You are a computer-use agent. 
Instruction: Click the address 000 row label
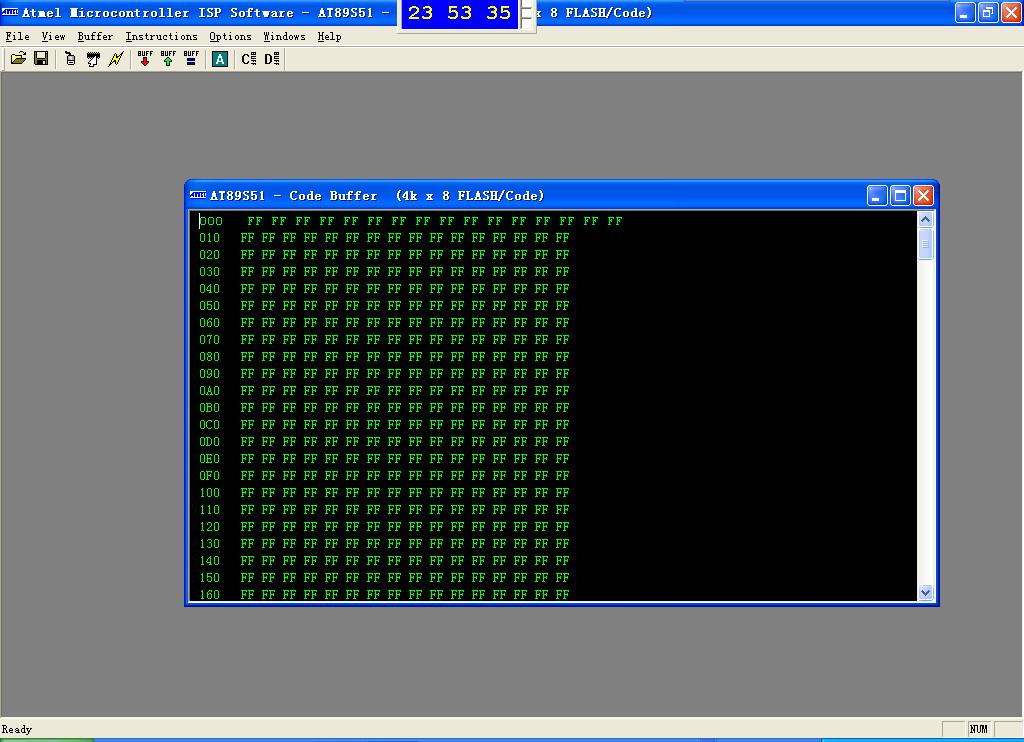click(211, 221)
